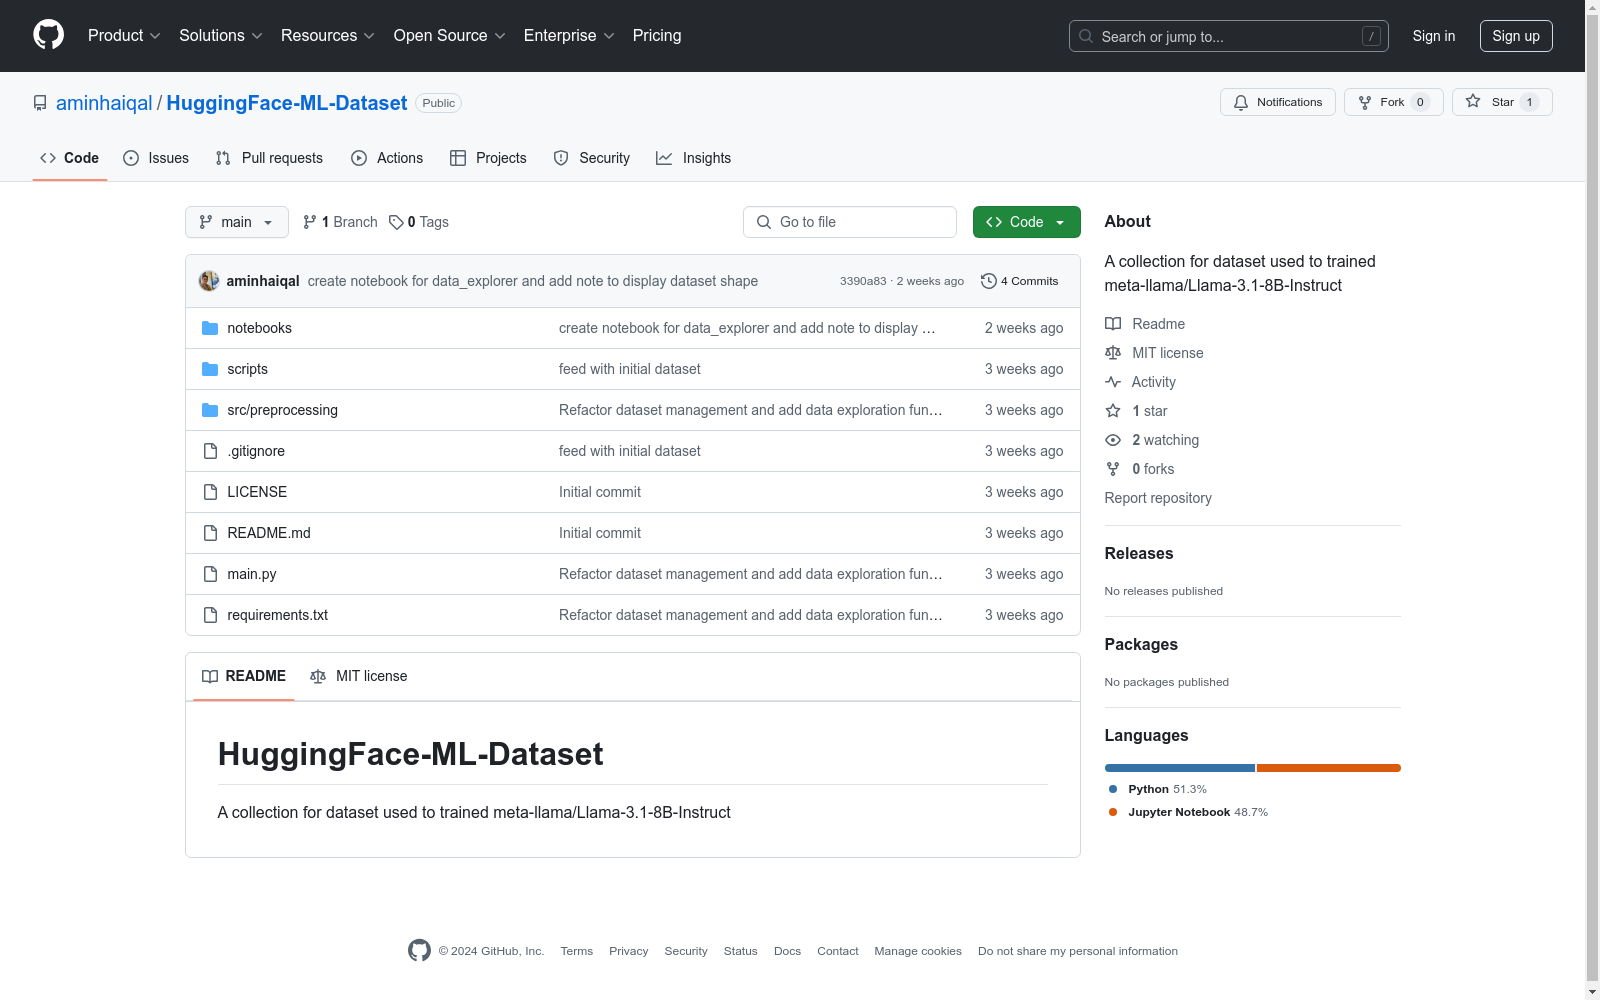Click the tag icon next to Tags
Viewport: 1600px width, 1000px height.
coord(396,222)
